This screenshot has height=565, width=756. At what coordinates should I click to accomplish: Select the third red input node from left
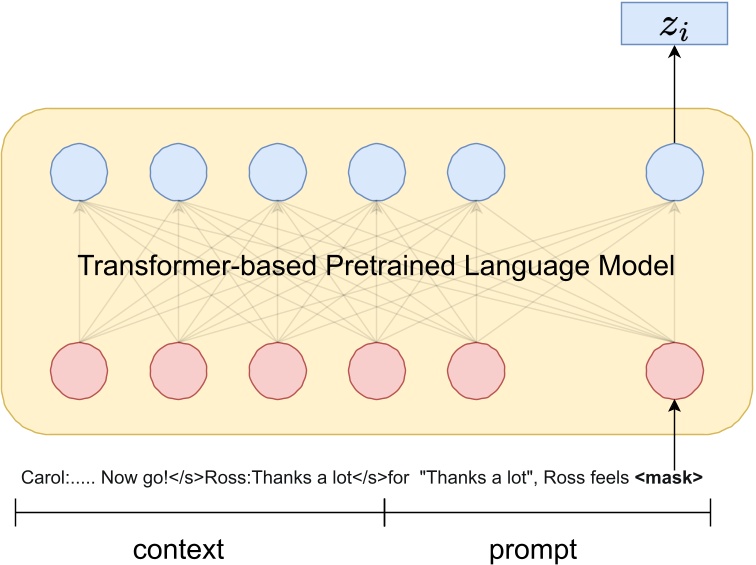pyautogui.click(x=276, y=368)
